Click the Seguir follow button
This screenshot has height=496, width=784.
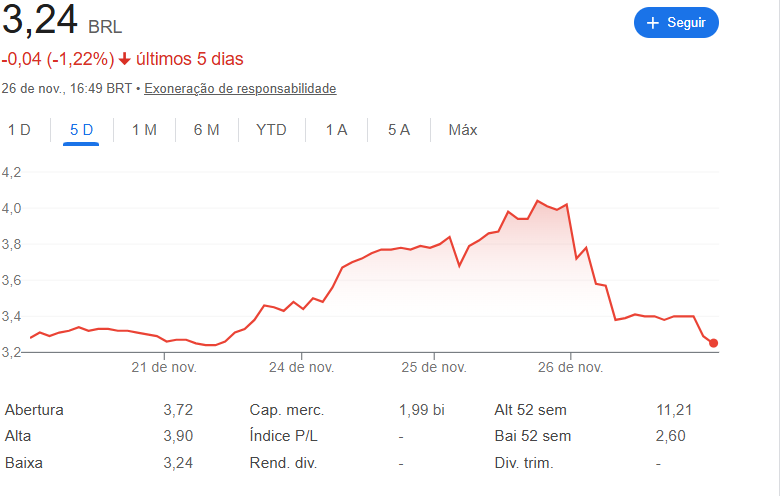(x=676, y=23)
